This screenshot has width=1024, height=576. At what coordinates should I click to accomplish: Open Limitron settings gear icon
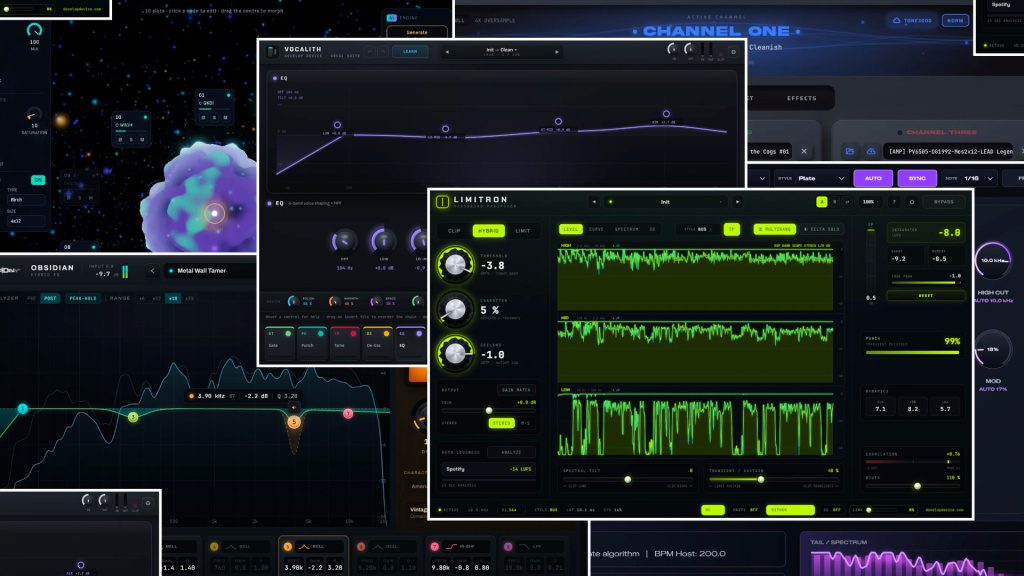coord(912,202)
